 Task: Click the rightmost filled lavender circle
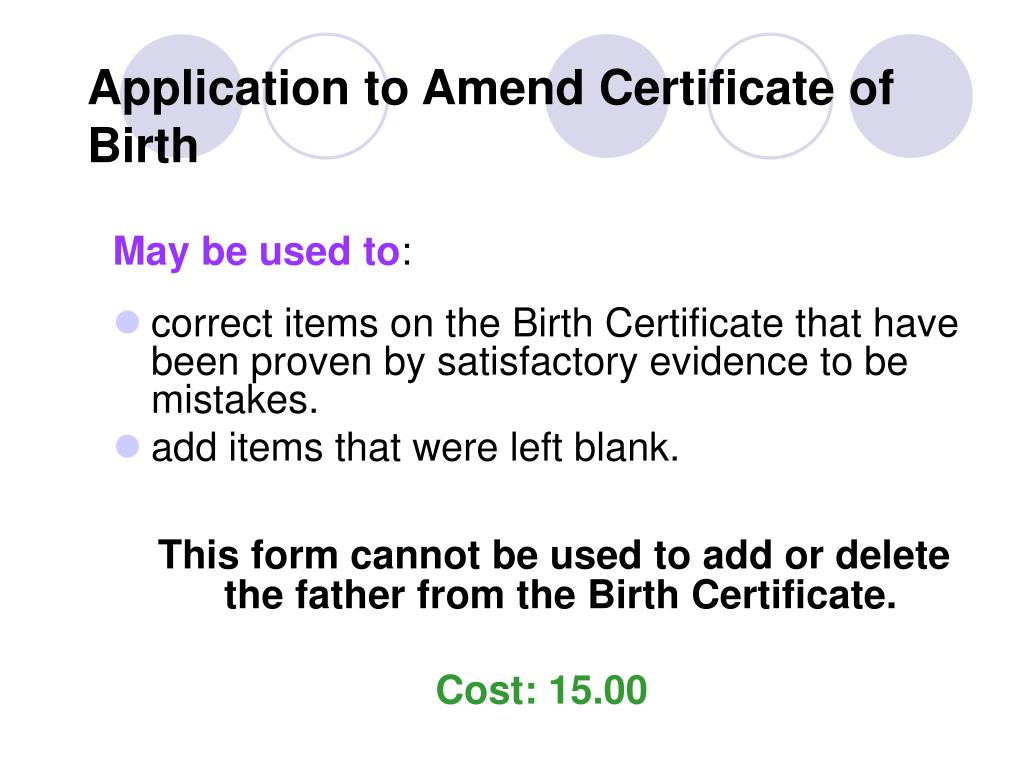coord(911,96)
